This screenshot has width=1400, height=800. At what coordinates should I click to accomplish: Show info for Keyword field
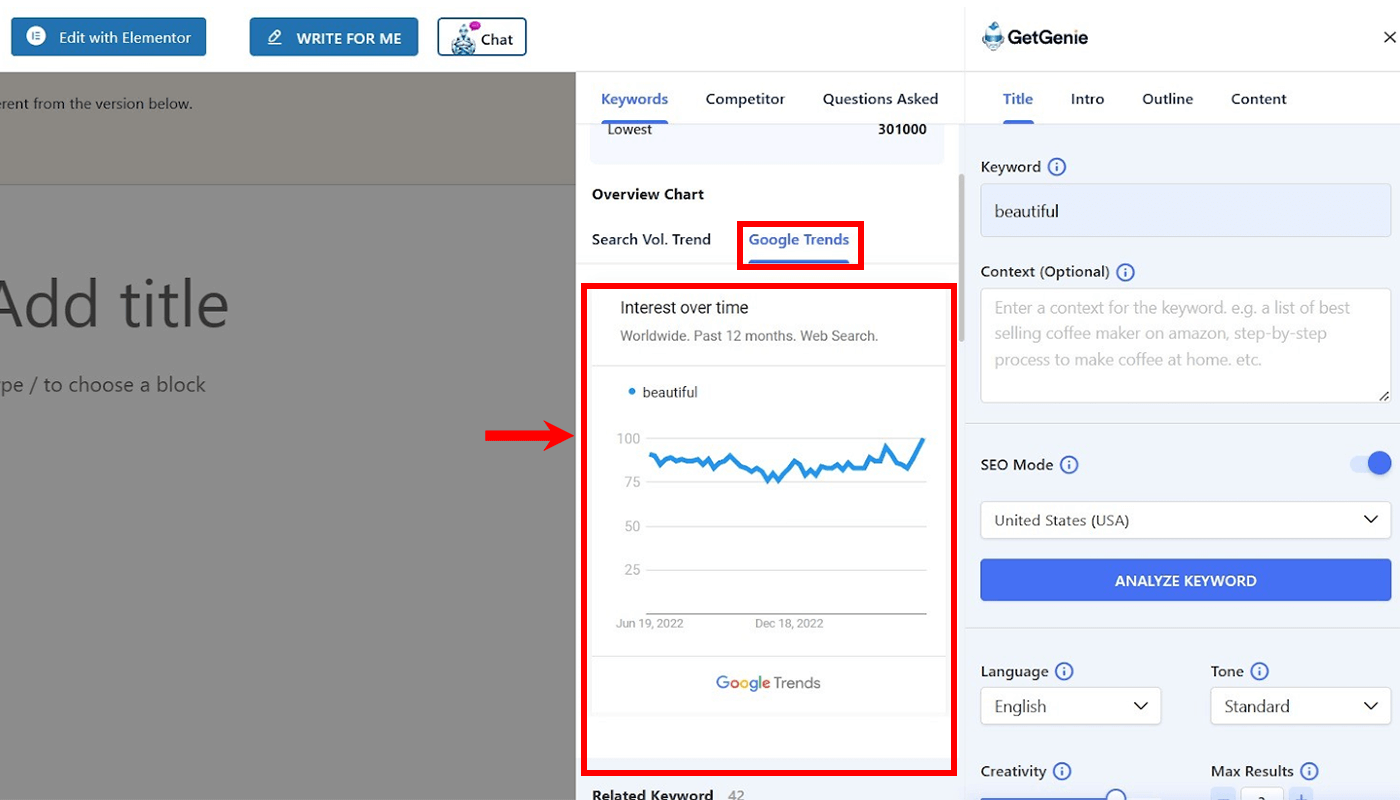(x=1057, y=167)
